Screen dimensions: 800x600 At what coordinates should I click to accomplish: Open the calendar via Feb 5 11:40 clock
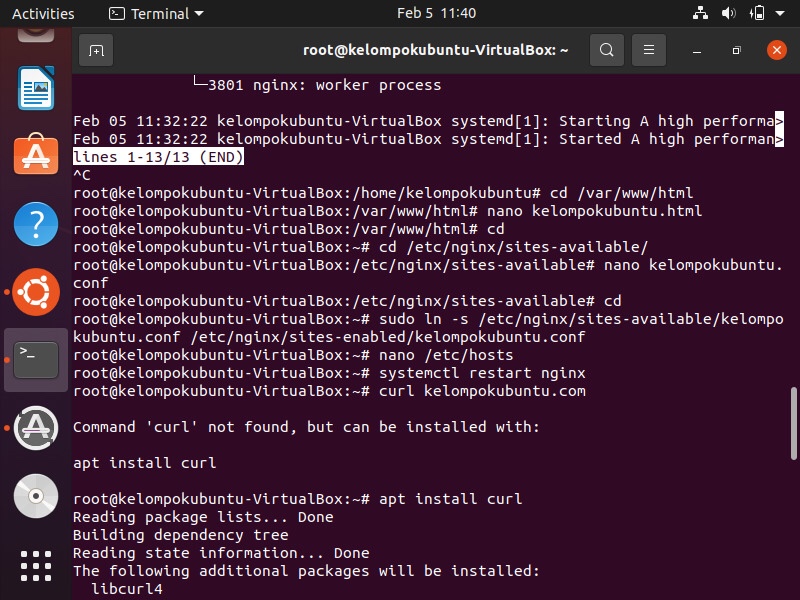coord(436,14)
